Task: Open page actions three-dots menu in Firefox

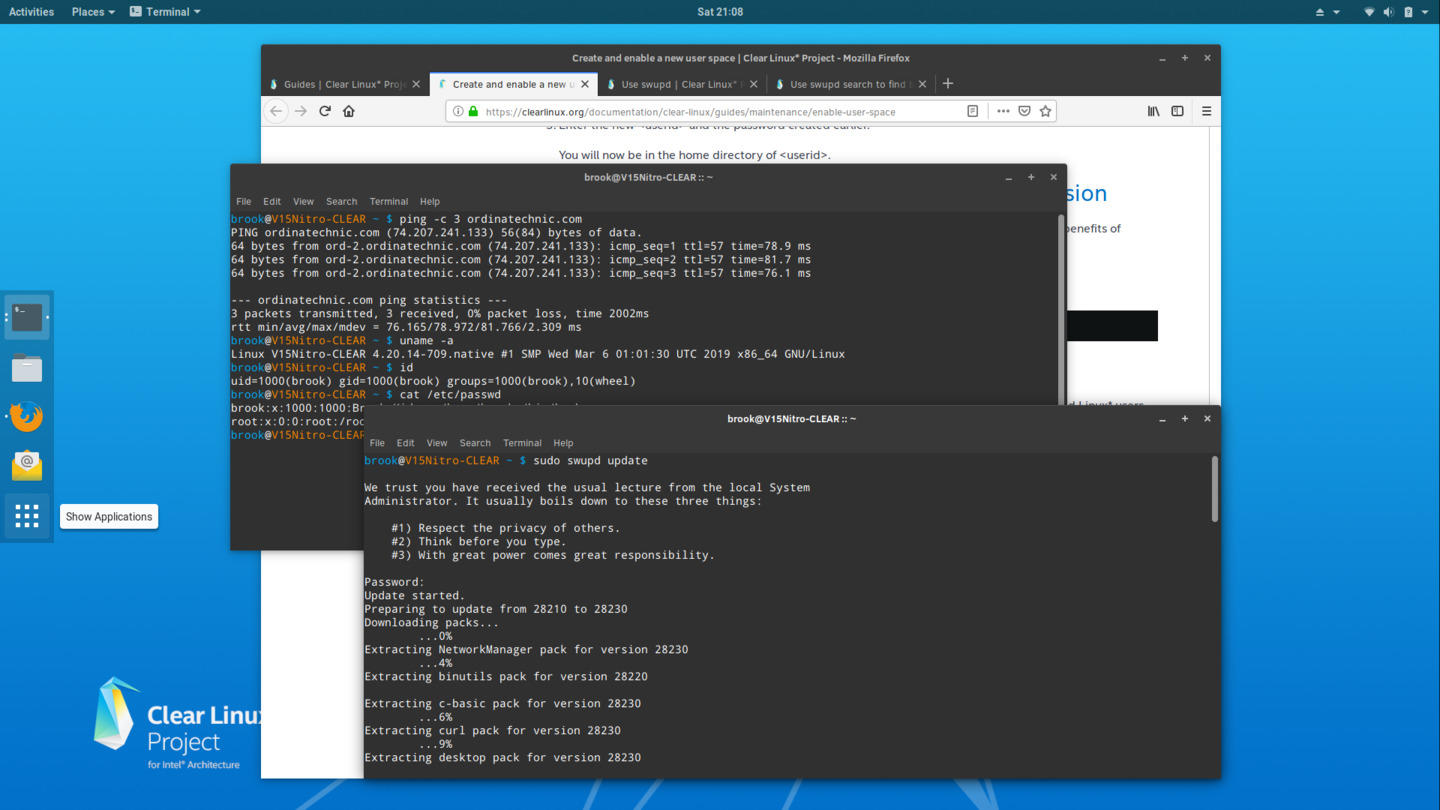Action: 1003,111
